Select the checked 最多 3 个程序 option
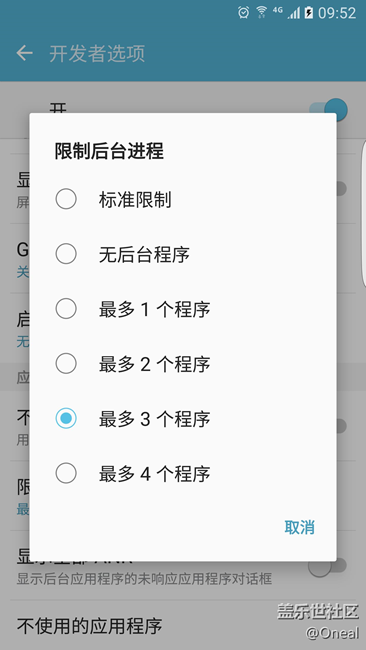 coord(183,418)
